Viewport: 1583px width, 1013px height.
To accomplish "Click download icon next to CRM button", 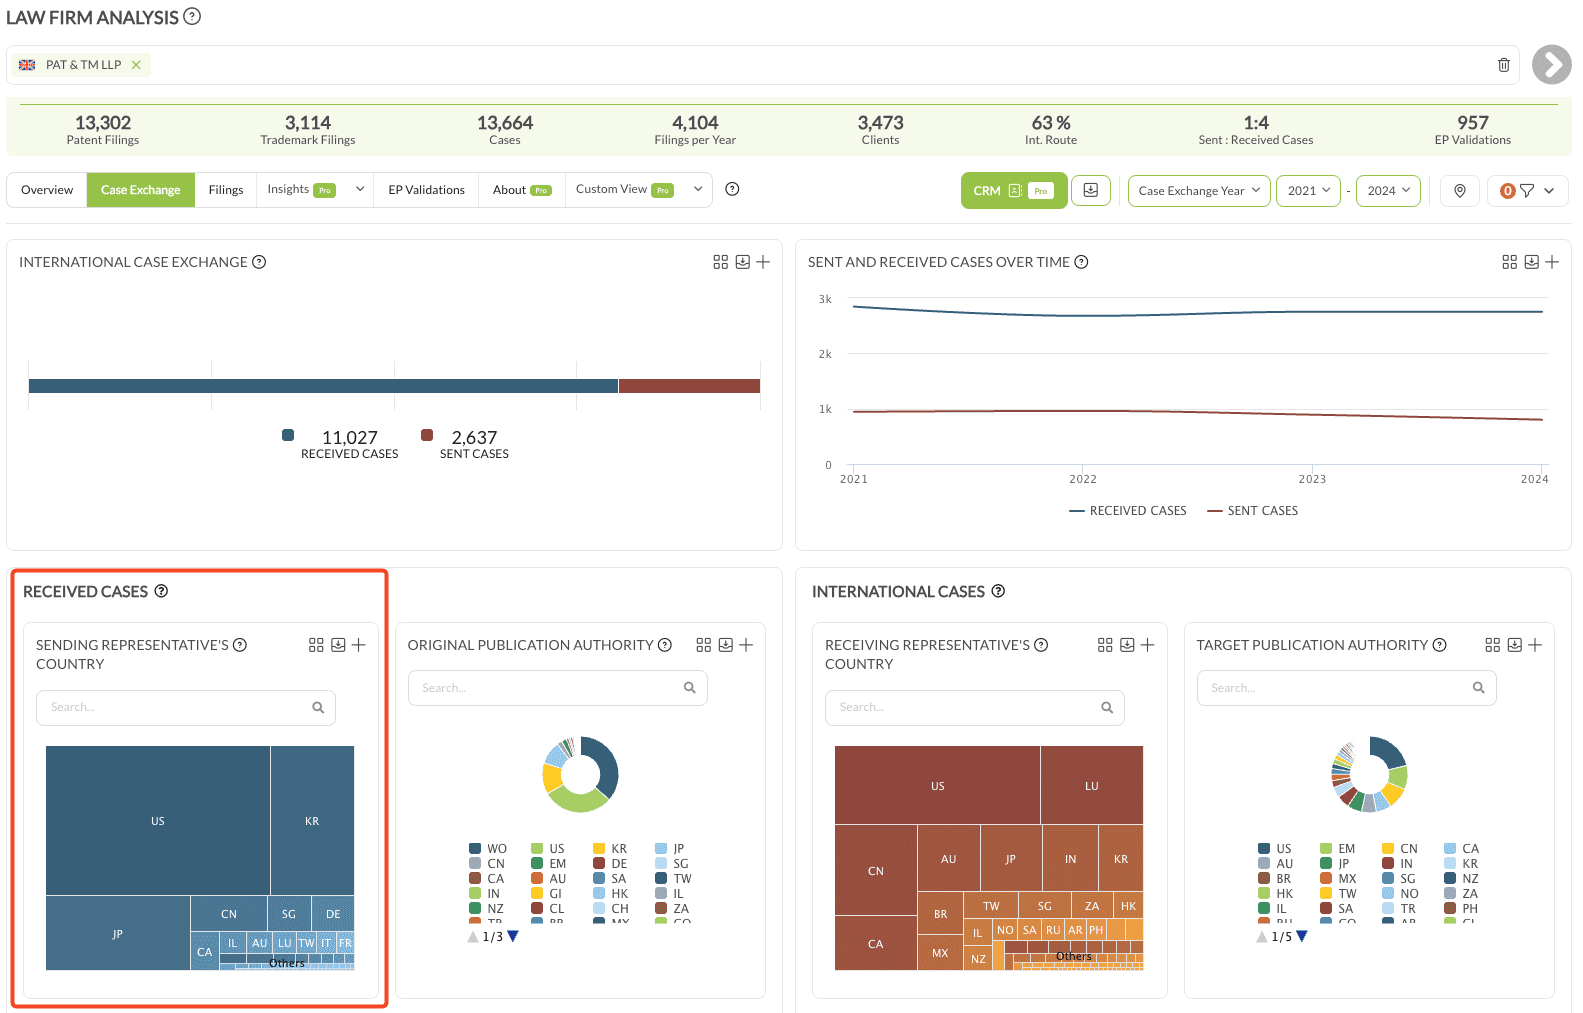I will 1091,190.
